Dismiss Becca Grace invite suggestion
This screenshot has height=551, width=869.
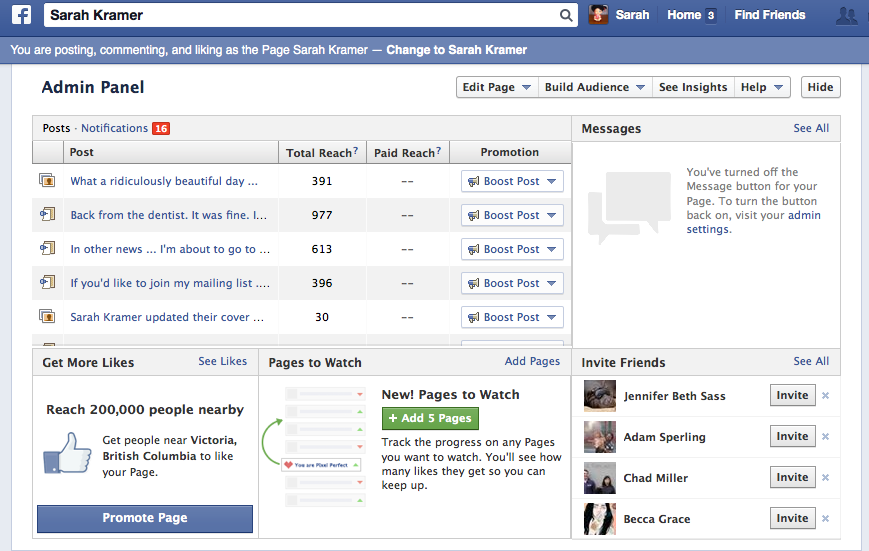tap(825, 518)
